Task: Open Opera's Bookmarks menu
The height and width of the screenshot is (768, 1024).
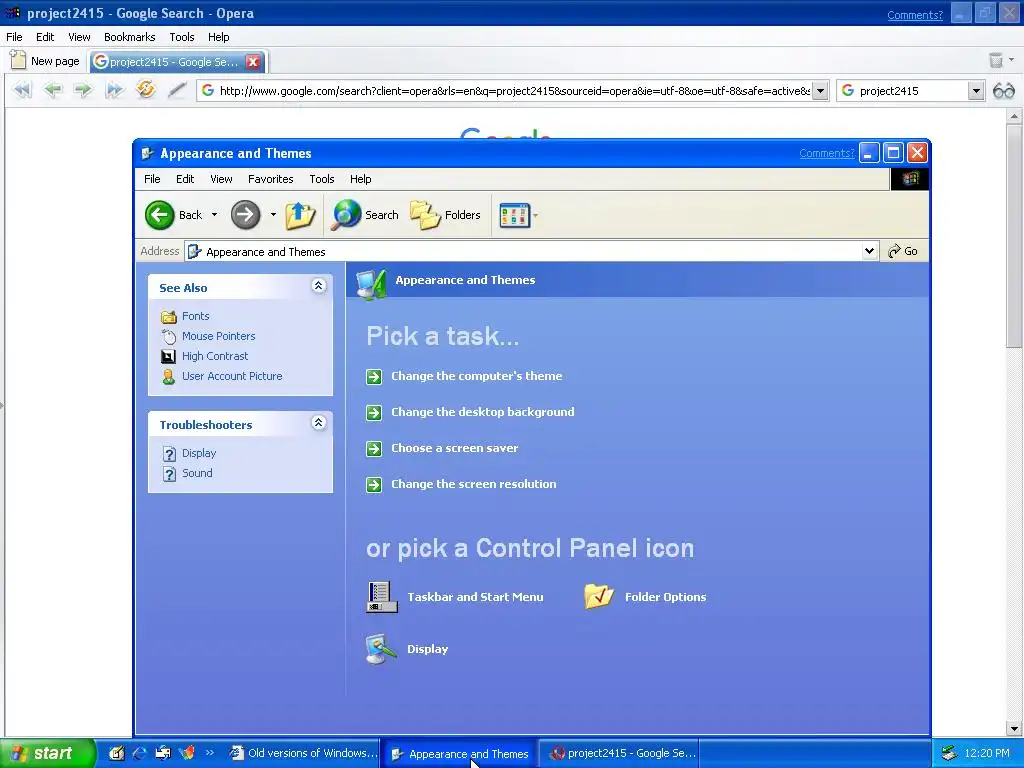Action: (x=129, y=37)
